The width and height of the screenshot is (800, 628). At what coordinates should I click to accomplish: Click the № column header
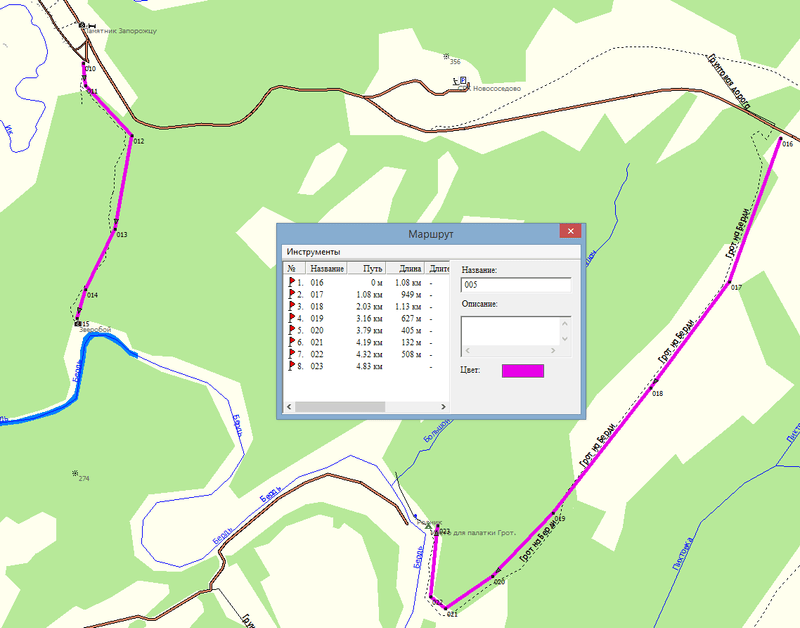pos(295,268)
